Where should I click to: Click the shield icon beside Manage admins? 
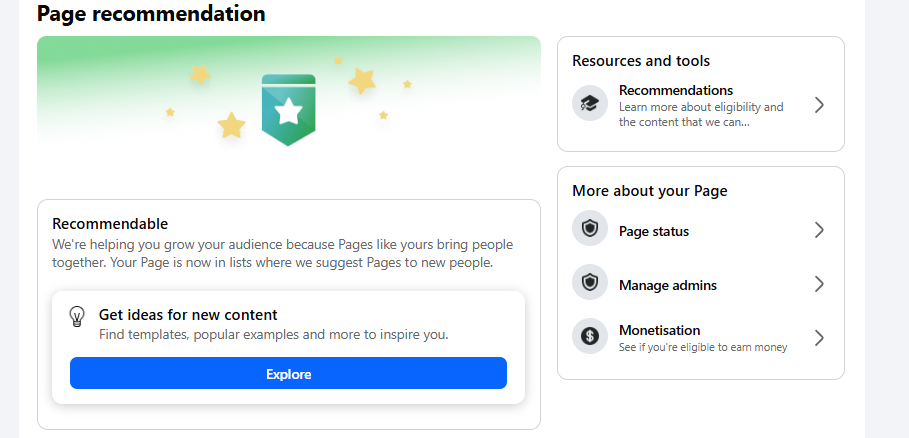590,283
